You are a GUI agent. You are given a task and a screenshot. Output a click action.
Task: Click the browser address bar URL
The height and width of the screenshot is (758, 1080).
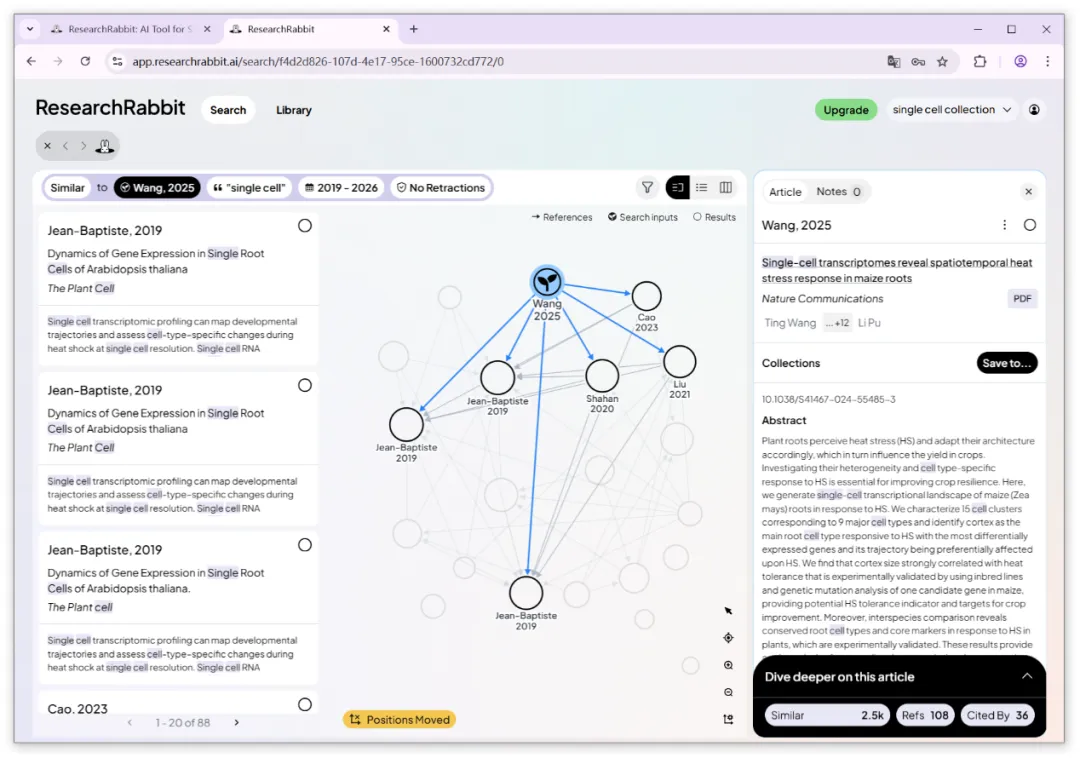pos(318,61)
